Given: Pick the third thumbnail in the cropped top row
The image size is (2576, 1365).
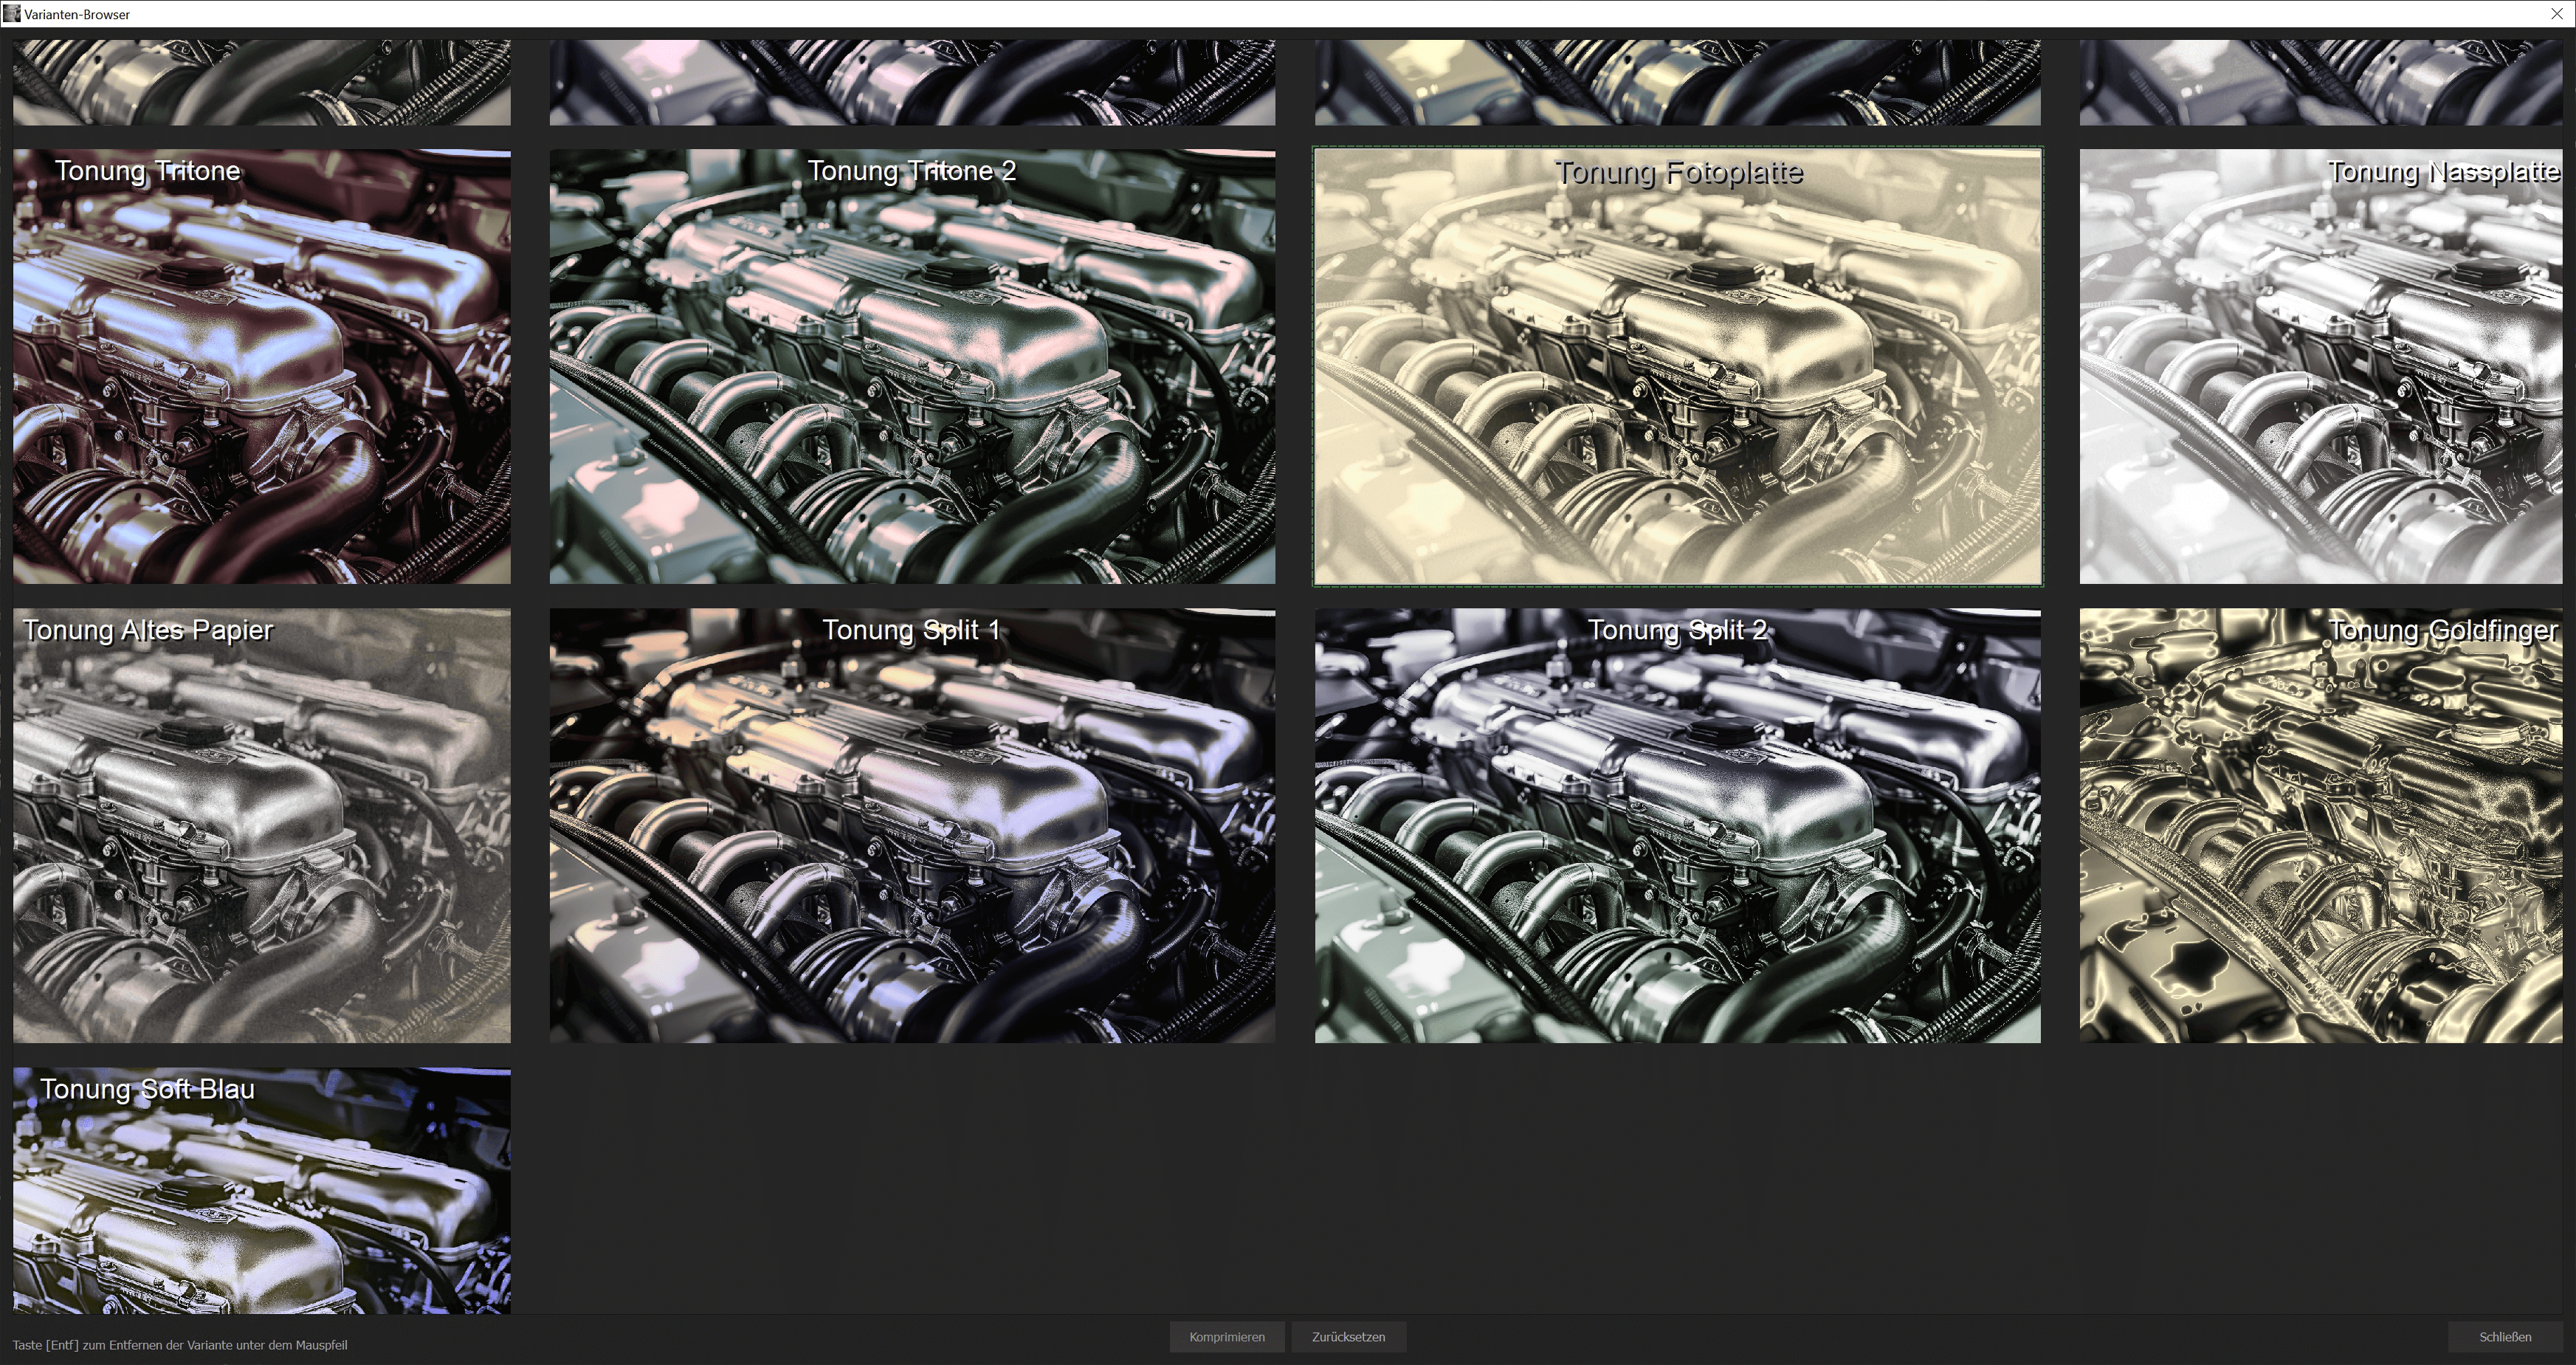Looking at the screenshot, I should coord(1677,82).
